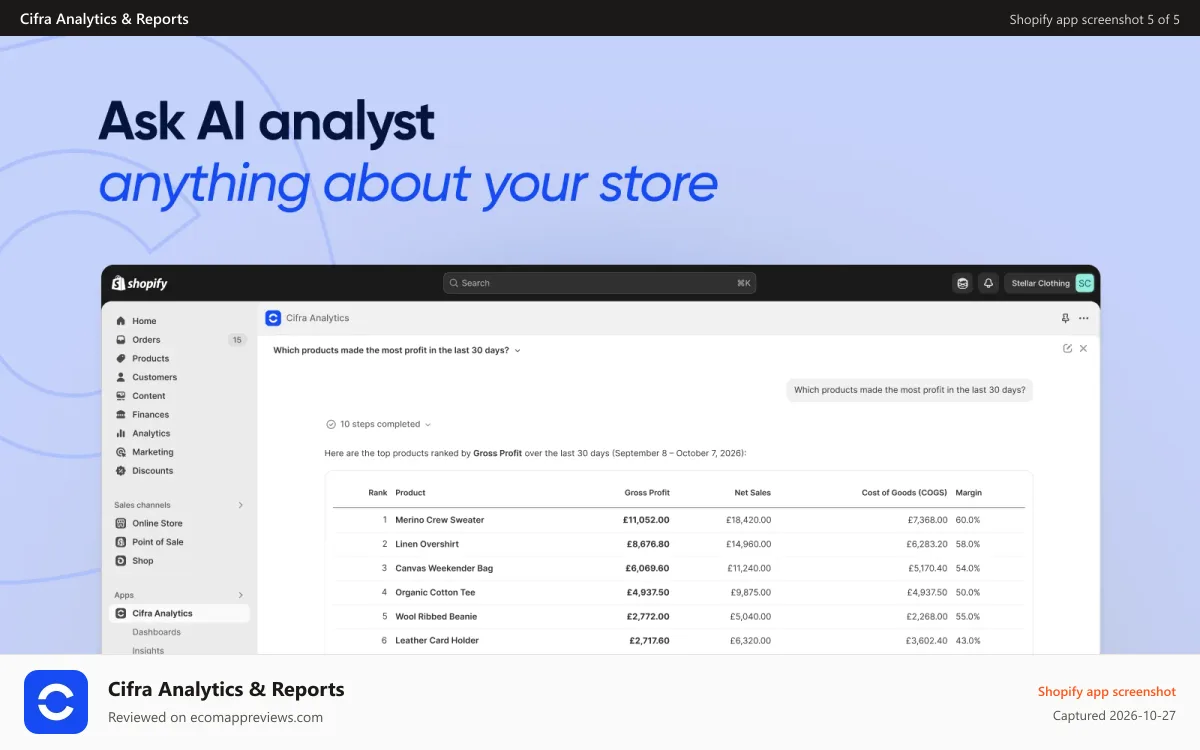Click the search magnifier icon
Viewport: 1200px width, 750px height.
[x=454, y=283]
